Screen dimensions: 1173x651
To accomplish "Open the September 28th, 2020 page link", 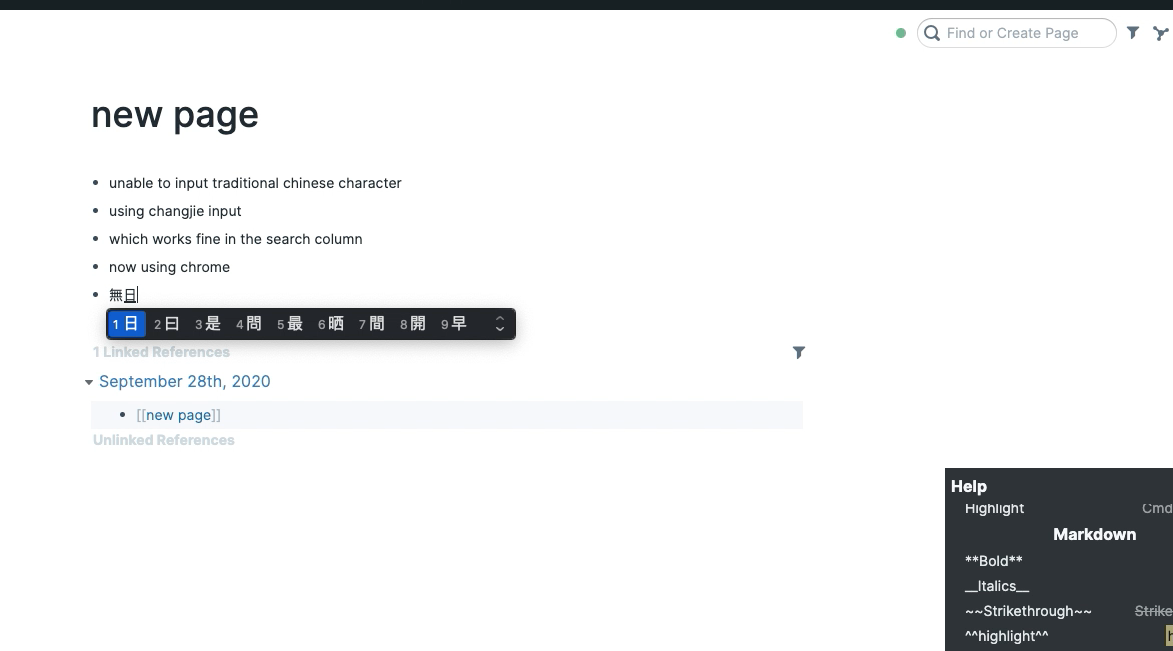I will point(185,382).
